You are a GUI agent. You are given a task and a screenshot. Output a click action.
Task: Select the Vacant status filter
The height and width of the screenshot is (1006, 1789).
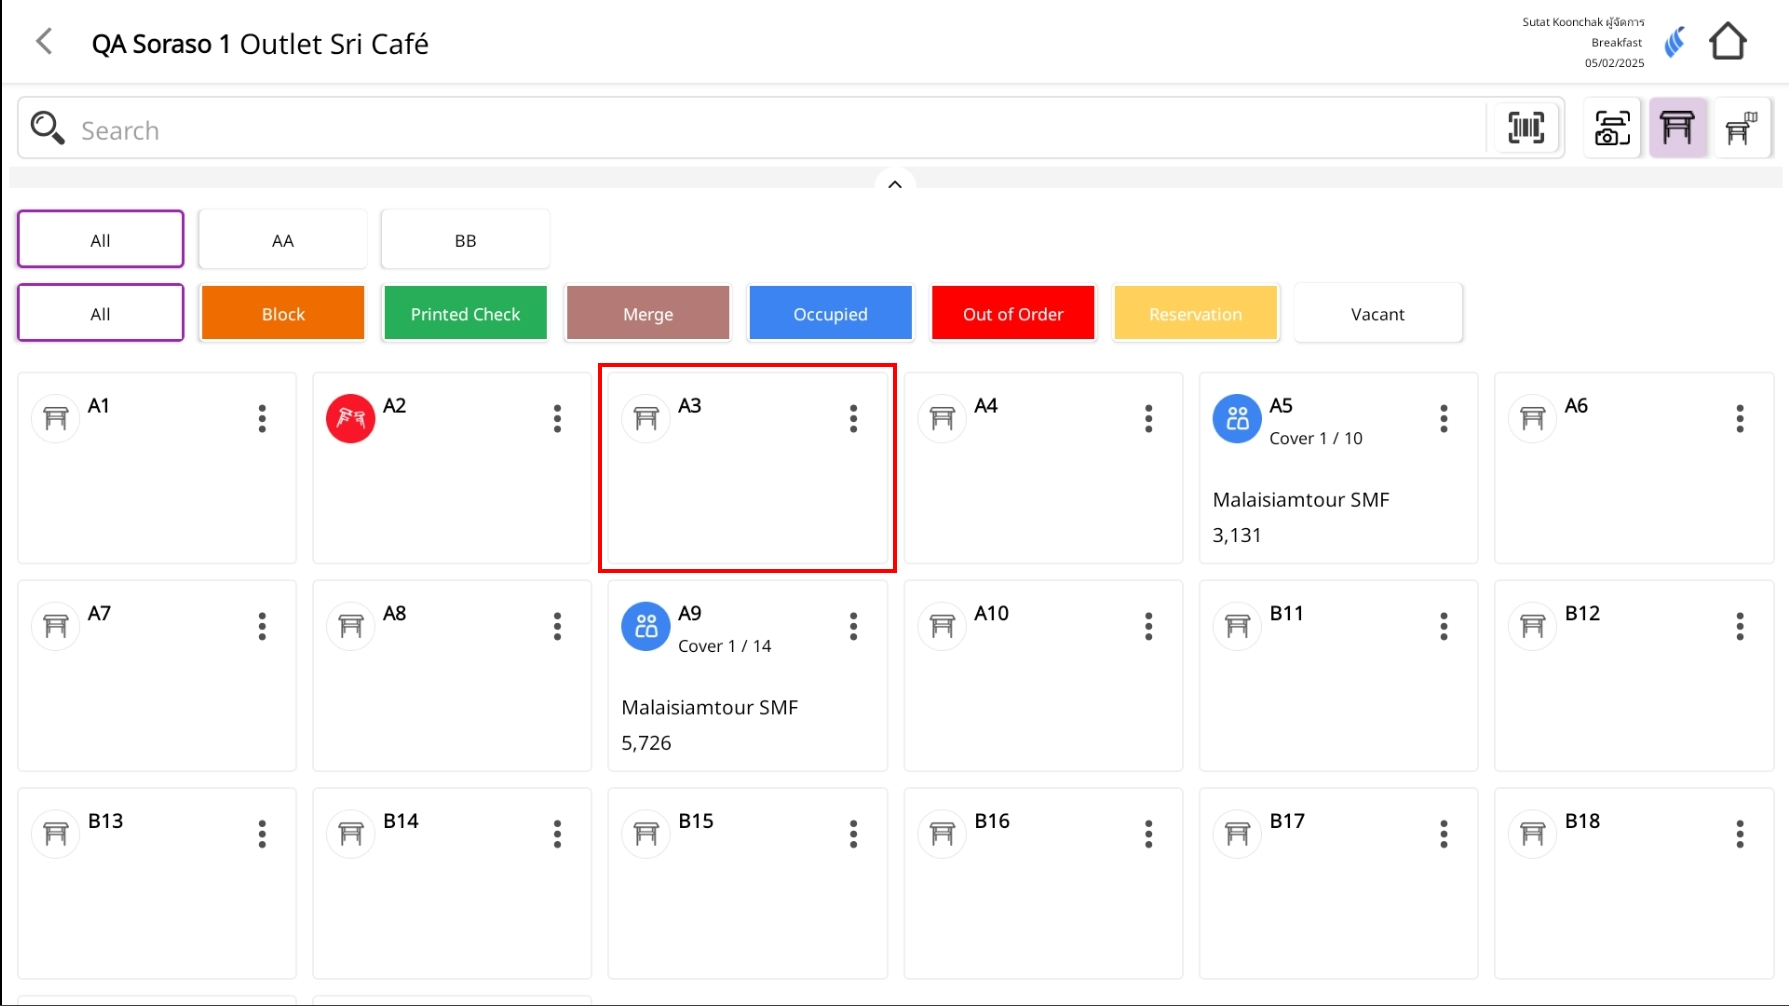[1377, 314]
